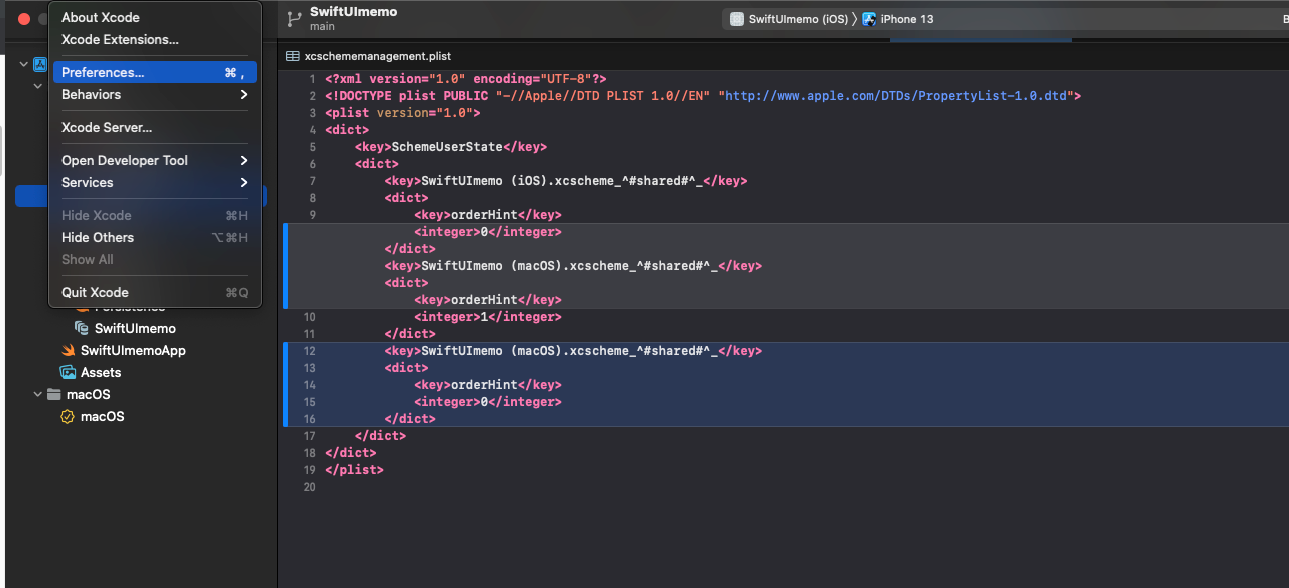Select macOS folder in navigator
Viewport: 1289px width, 588px height.
coord(88,394)
